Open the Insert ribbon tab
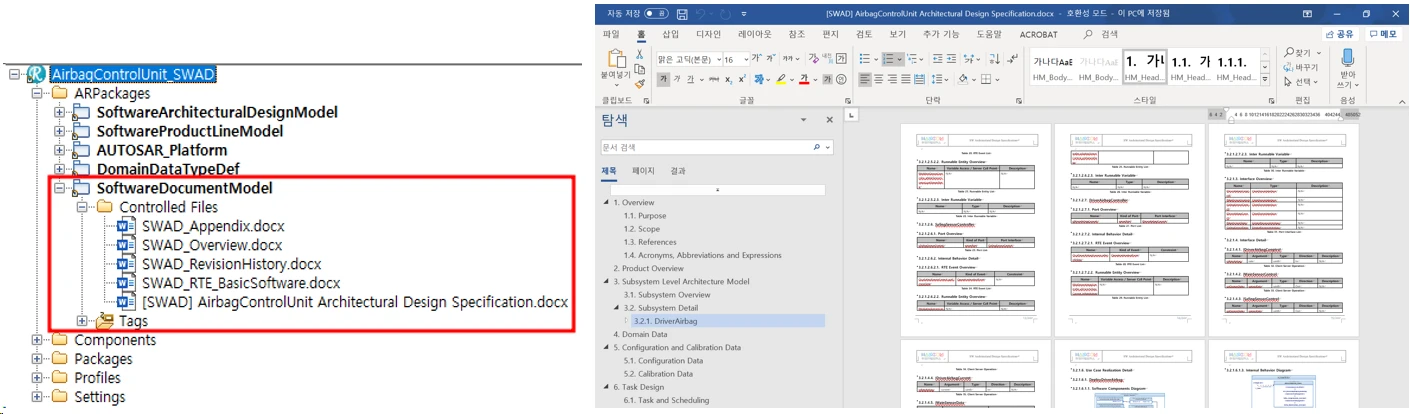1410x414 pixels. coord(670,33)
